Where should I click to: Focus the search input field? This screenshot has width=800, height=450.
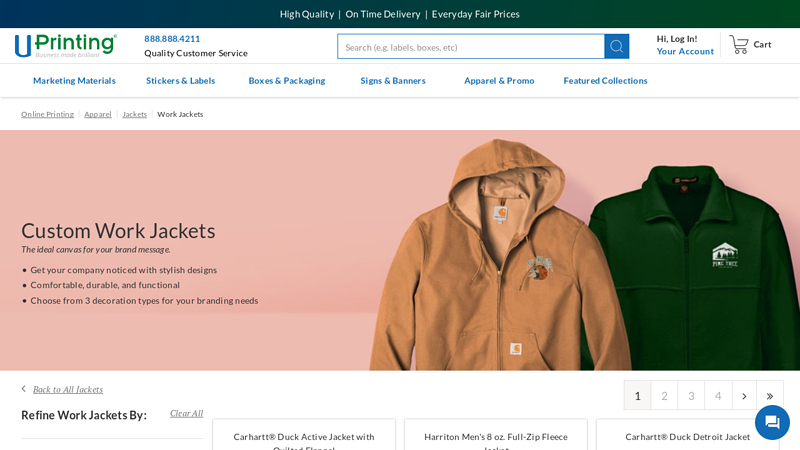(x=470, y=47)
